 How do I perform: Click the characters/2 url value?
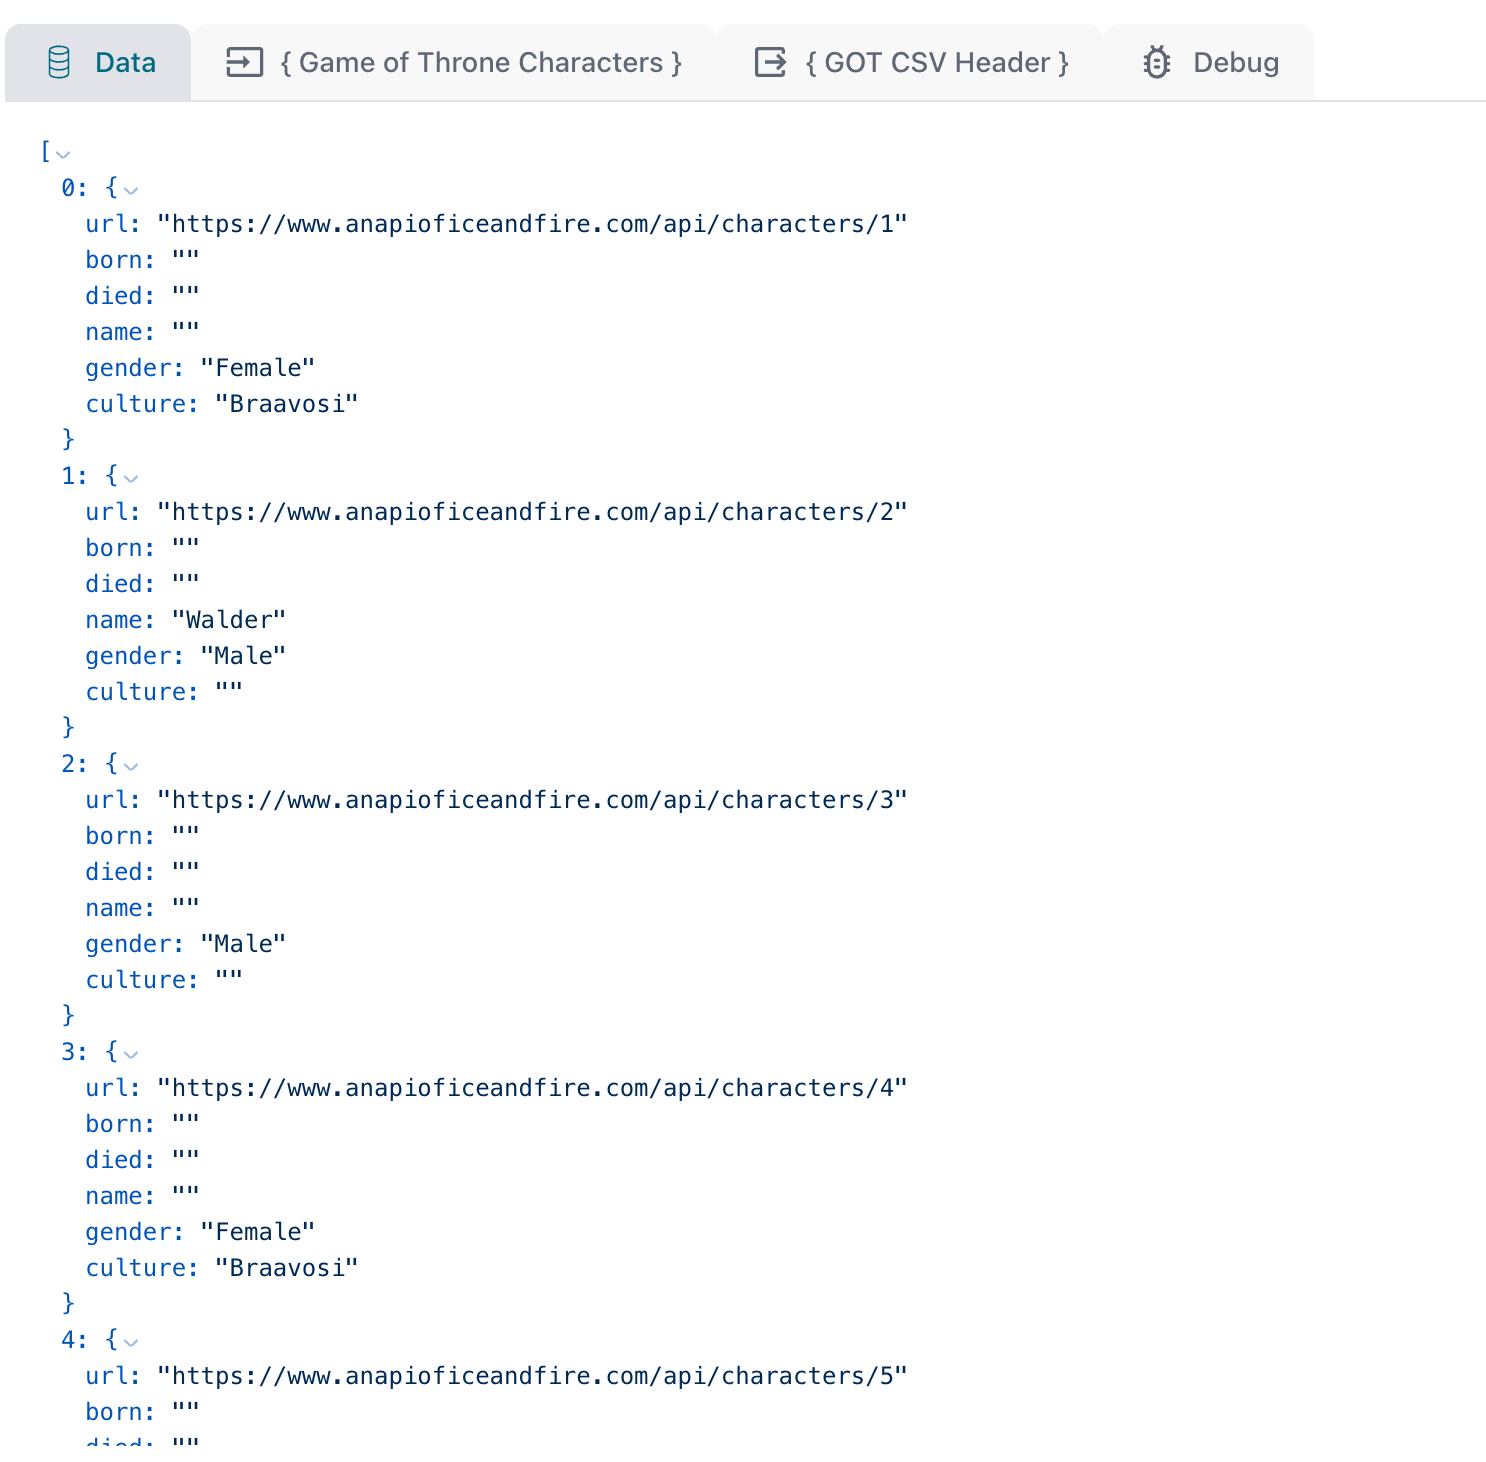point(532,512)
